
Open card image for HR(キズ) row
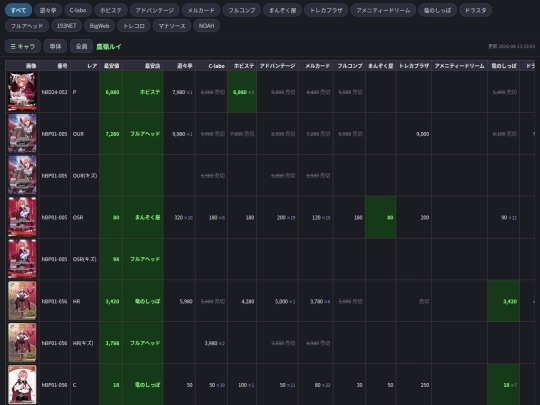pyautogui.click(x=22, y=342)
